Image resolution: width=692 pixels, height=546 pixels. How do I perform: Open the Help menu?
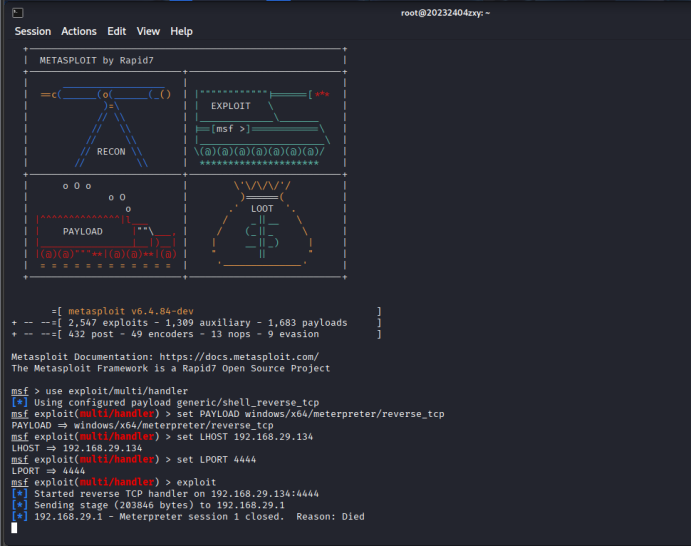coord(181,31)
